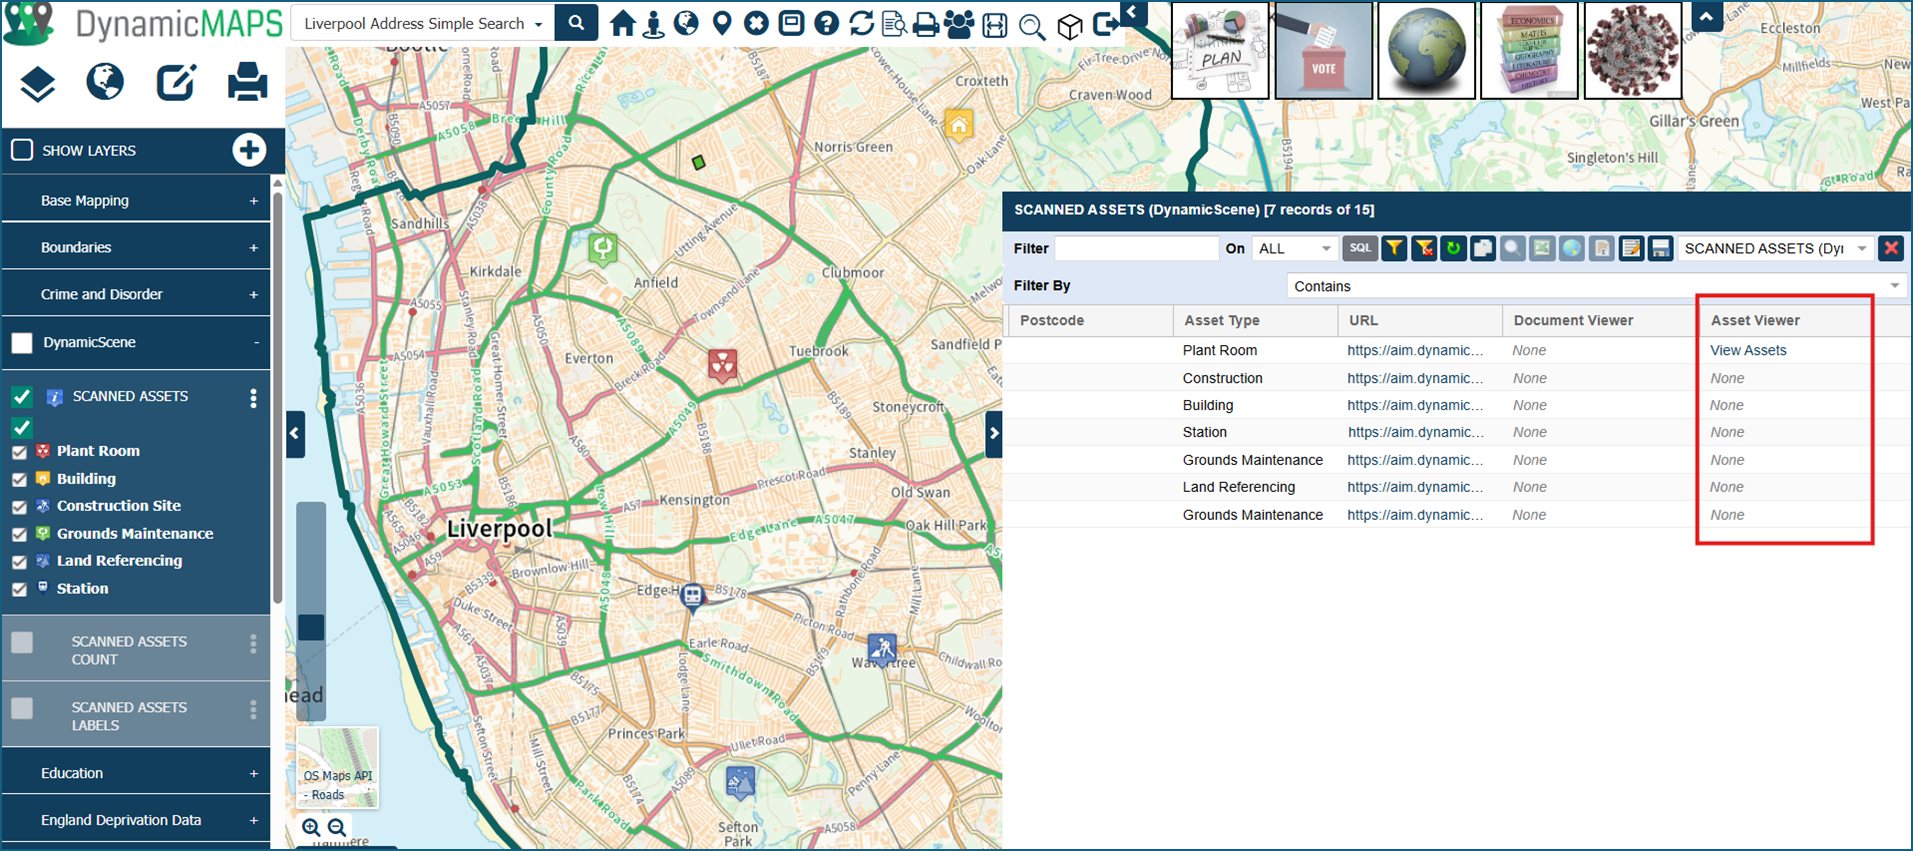Sort by the Postcode column header

click(1089, 320)
